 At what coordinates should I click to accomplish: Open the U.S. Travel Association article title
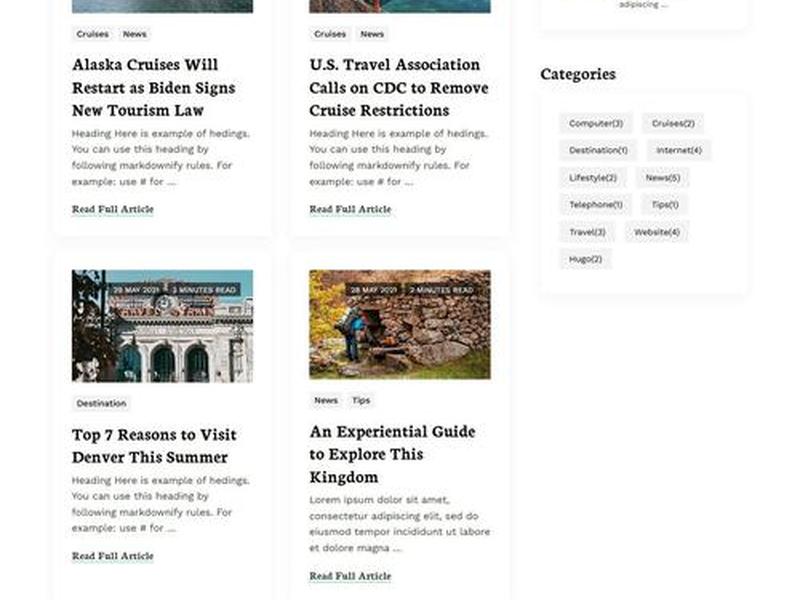pos(398,87)
